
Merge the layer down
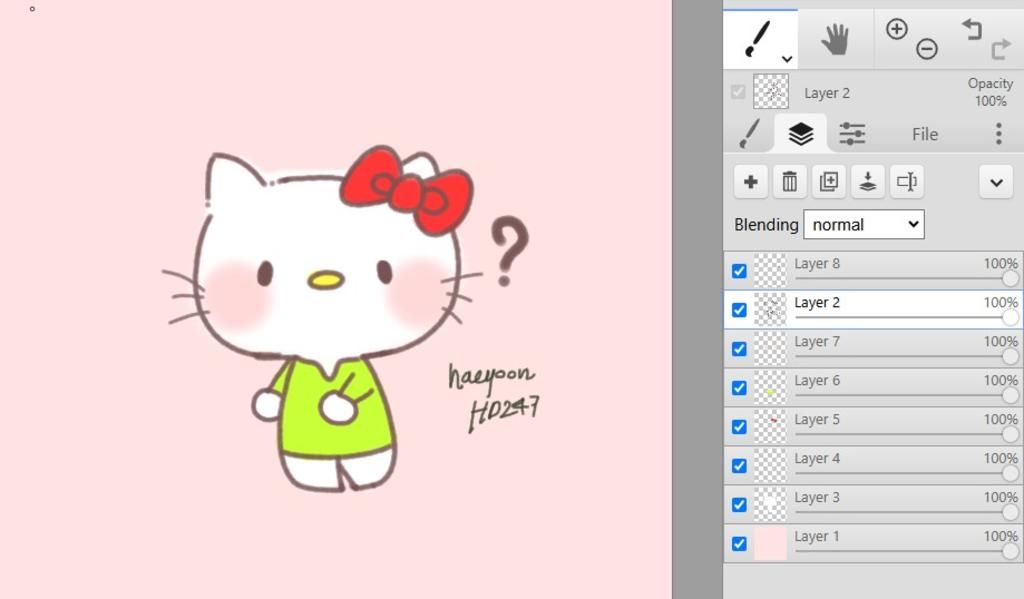pyautogui.click(x=868, y=182)
